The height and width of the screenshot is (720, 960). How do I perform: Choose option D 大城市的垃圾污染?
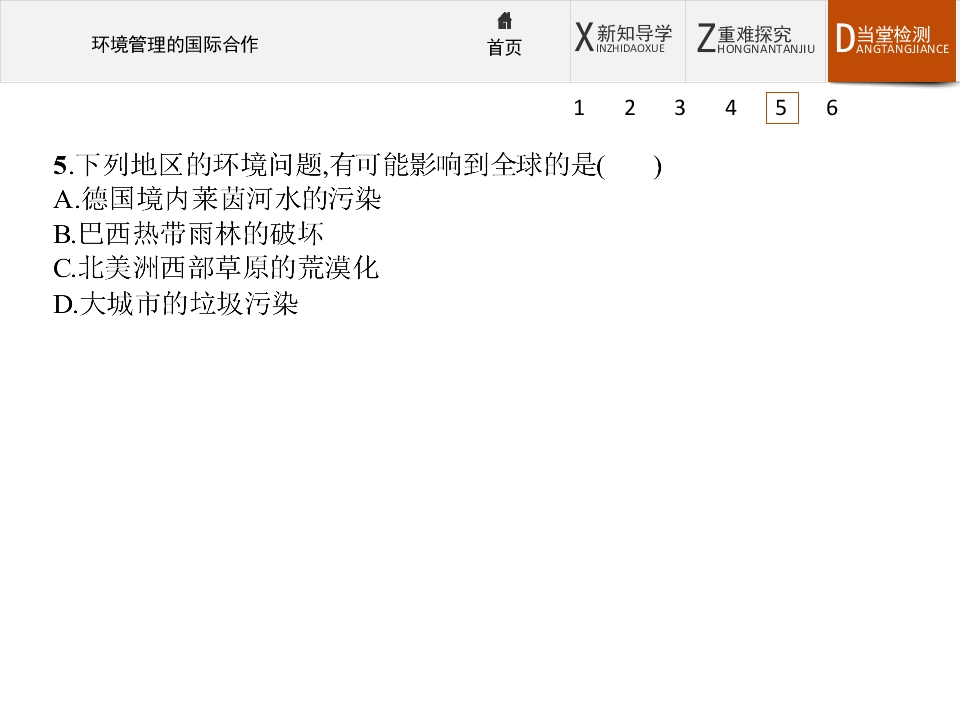[176, 304]
